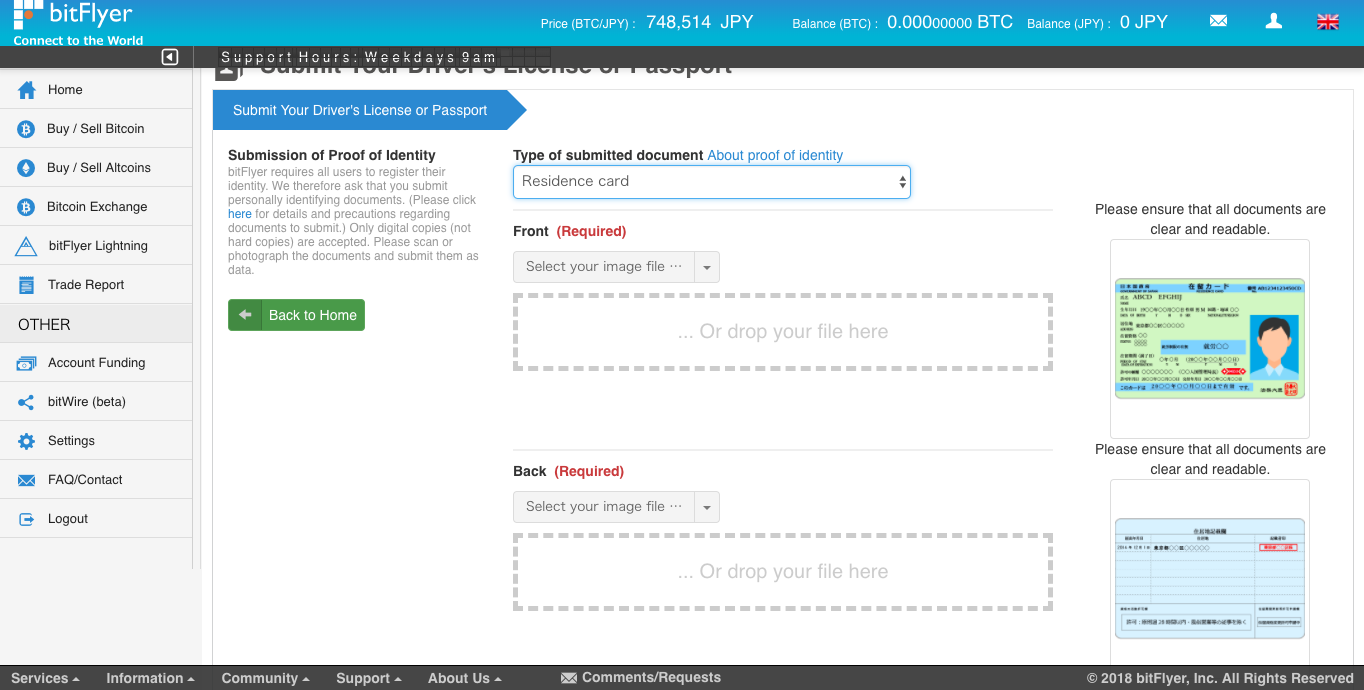Viewport: 1364px width, 690px height.
Task: Select Logout from the sidebar
Action: coord(96,519)
